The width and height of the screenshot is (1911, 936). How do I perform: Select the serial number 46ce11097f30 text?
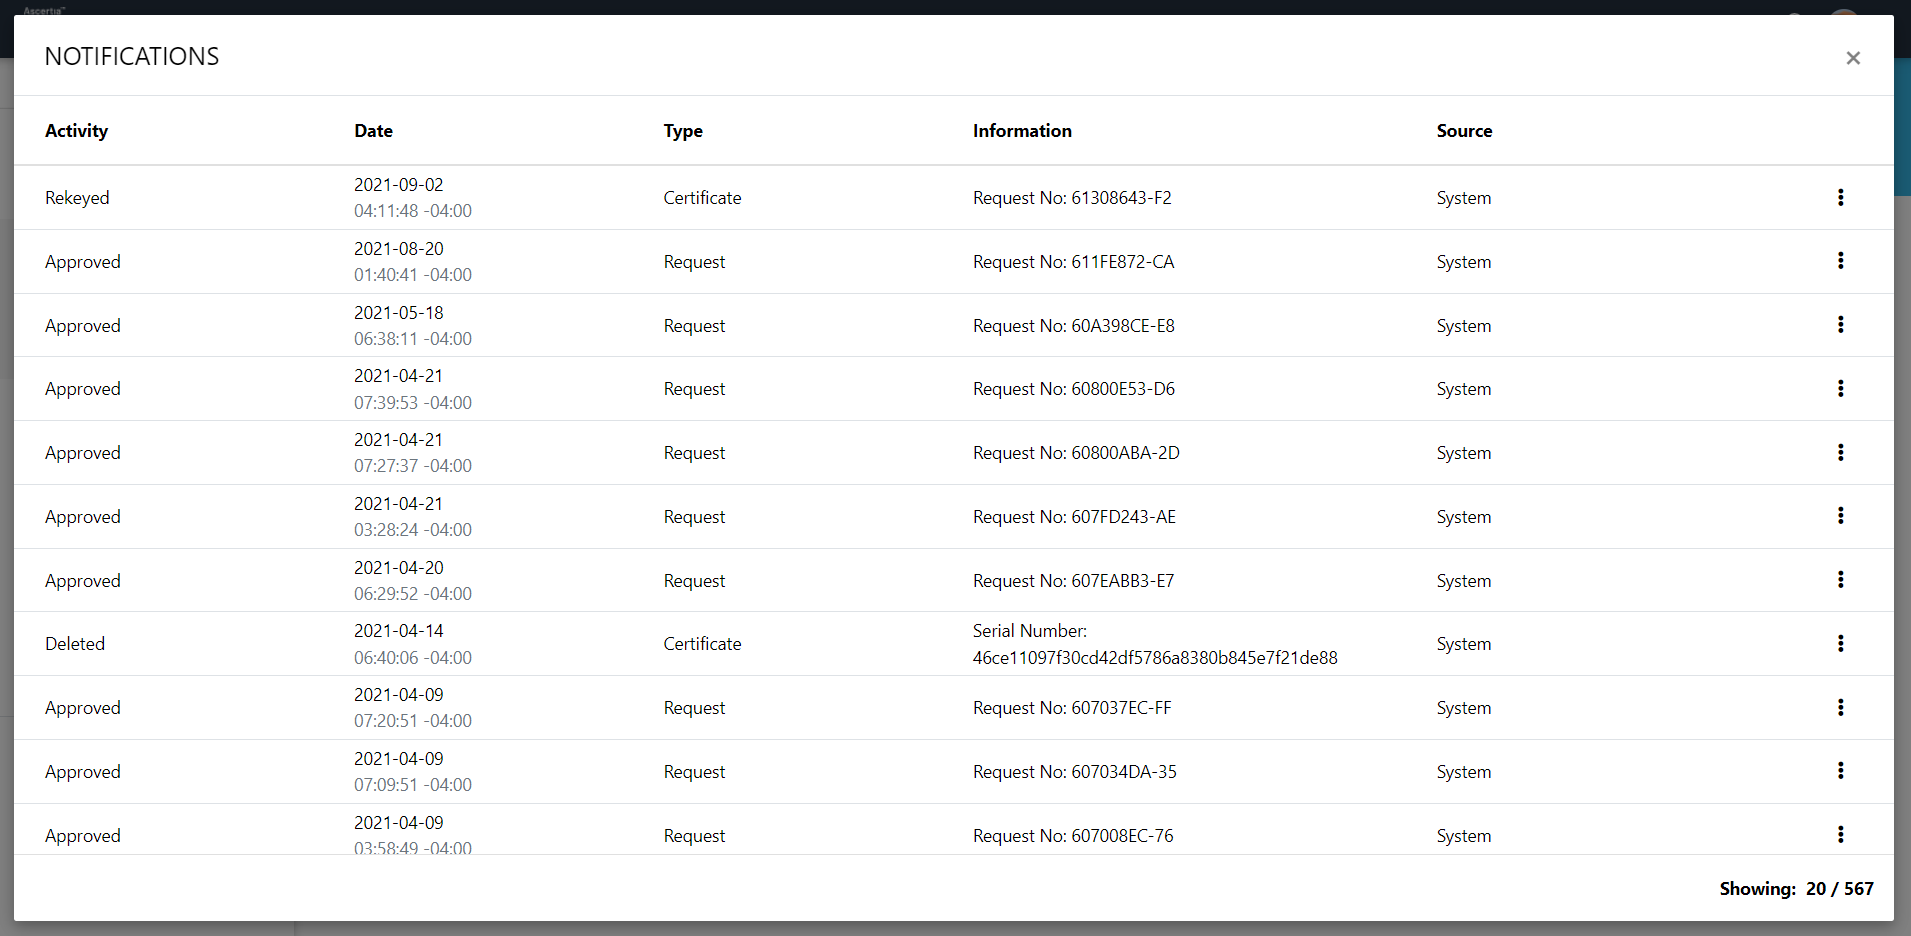(1154, 658)
